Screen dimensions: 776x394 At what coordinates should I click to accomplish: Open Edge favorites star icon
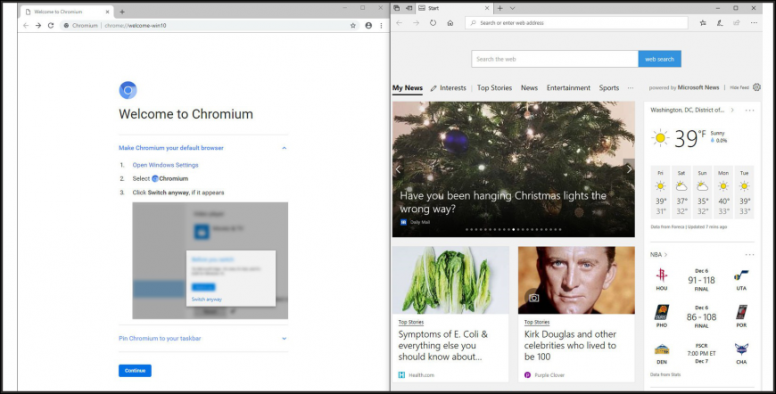tap(703, 23)
